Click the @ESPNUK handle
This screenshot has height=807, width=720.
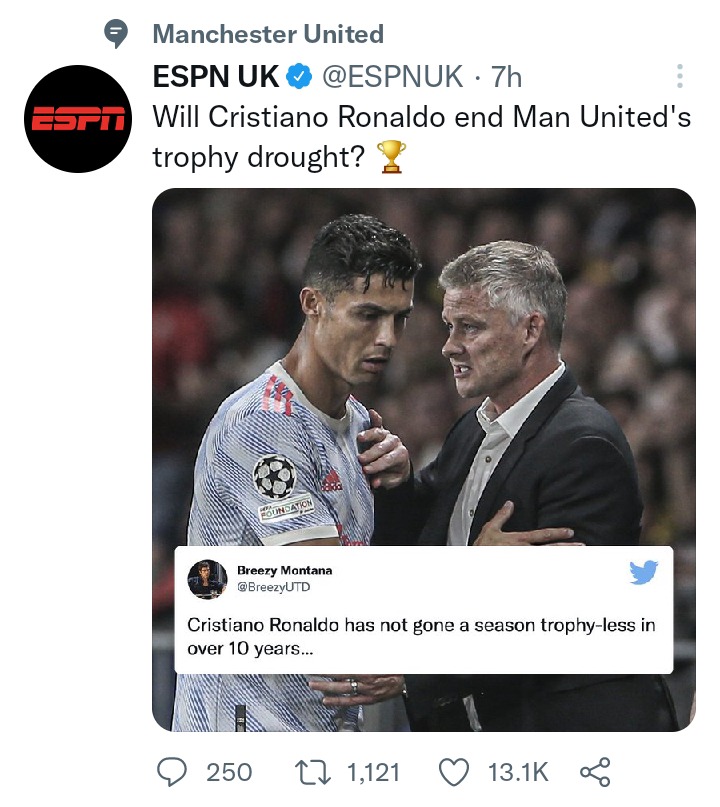[393, 77]
